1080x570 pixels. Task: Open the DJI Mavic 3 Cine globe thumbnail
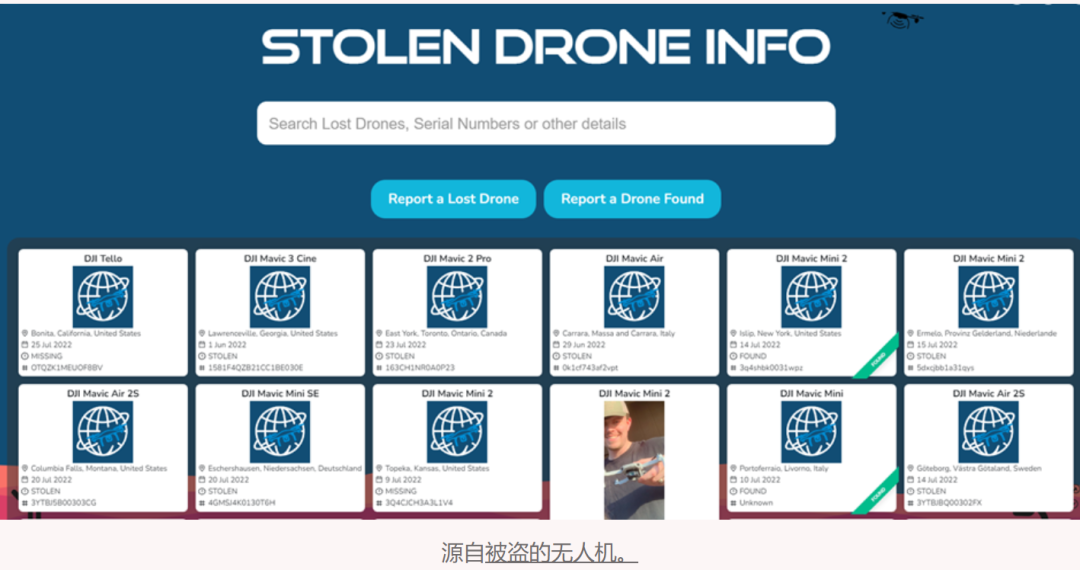point(280,297)
